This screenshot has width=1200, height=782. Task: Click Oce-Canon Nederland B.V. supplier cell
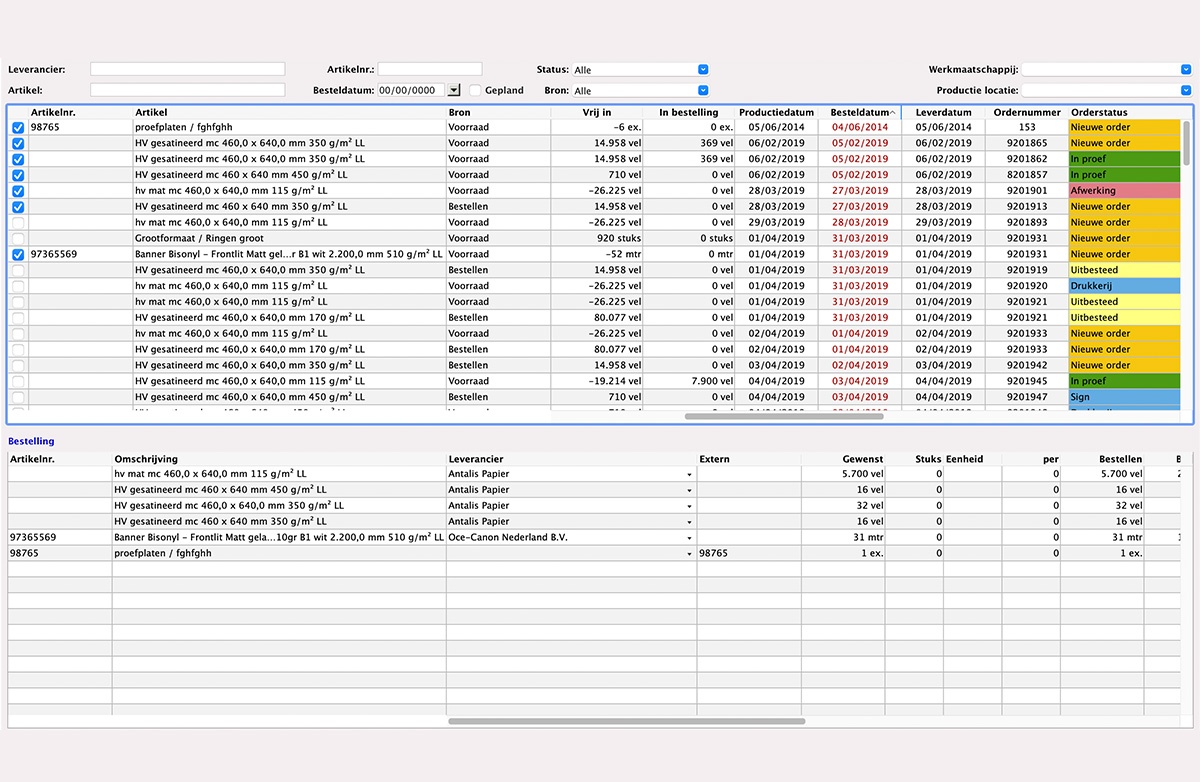[570, 538]
